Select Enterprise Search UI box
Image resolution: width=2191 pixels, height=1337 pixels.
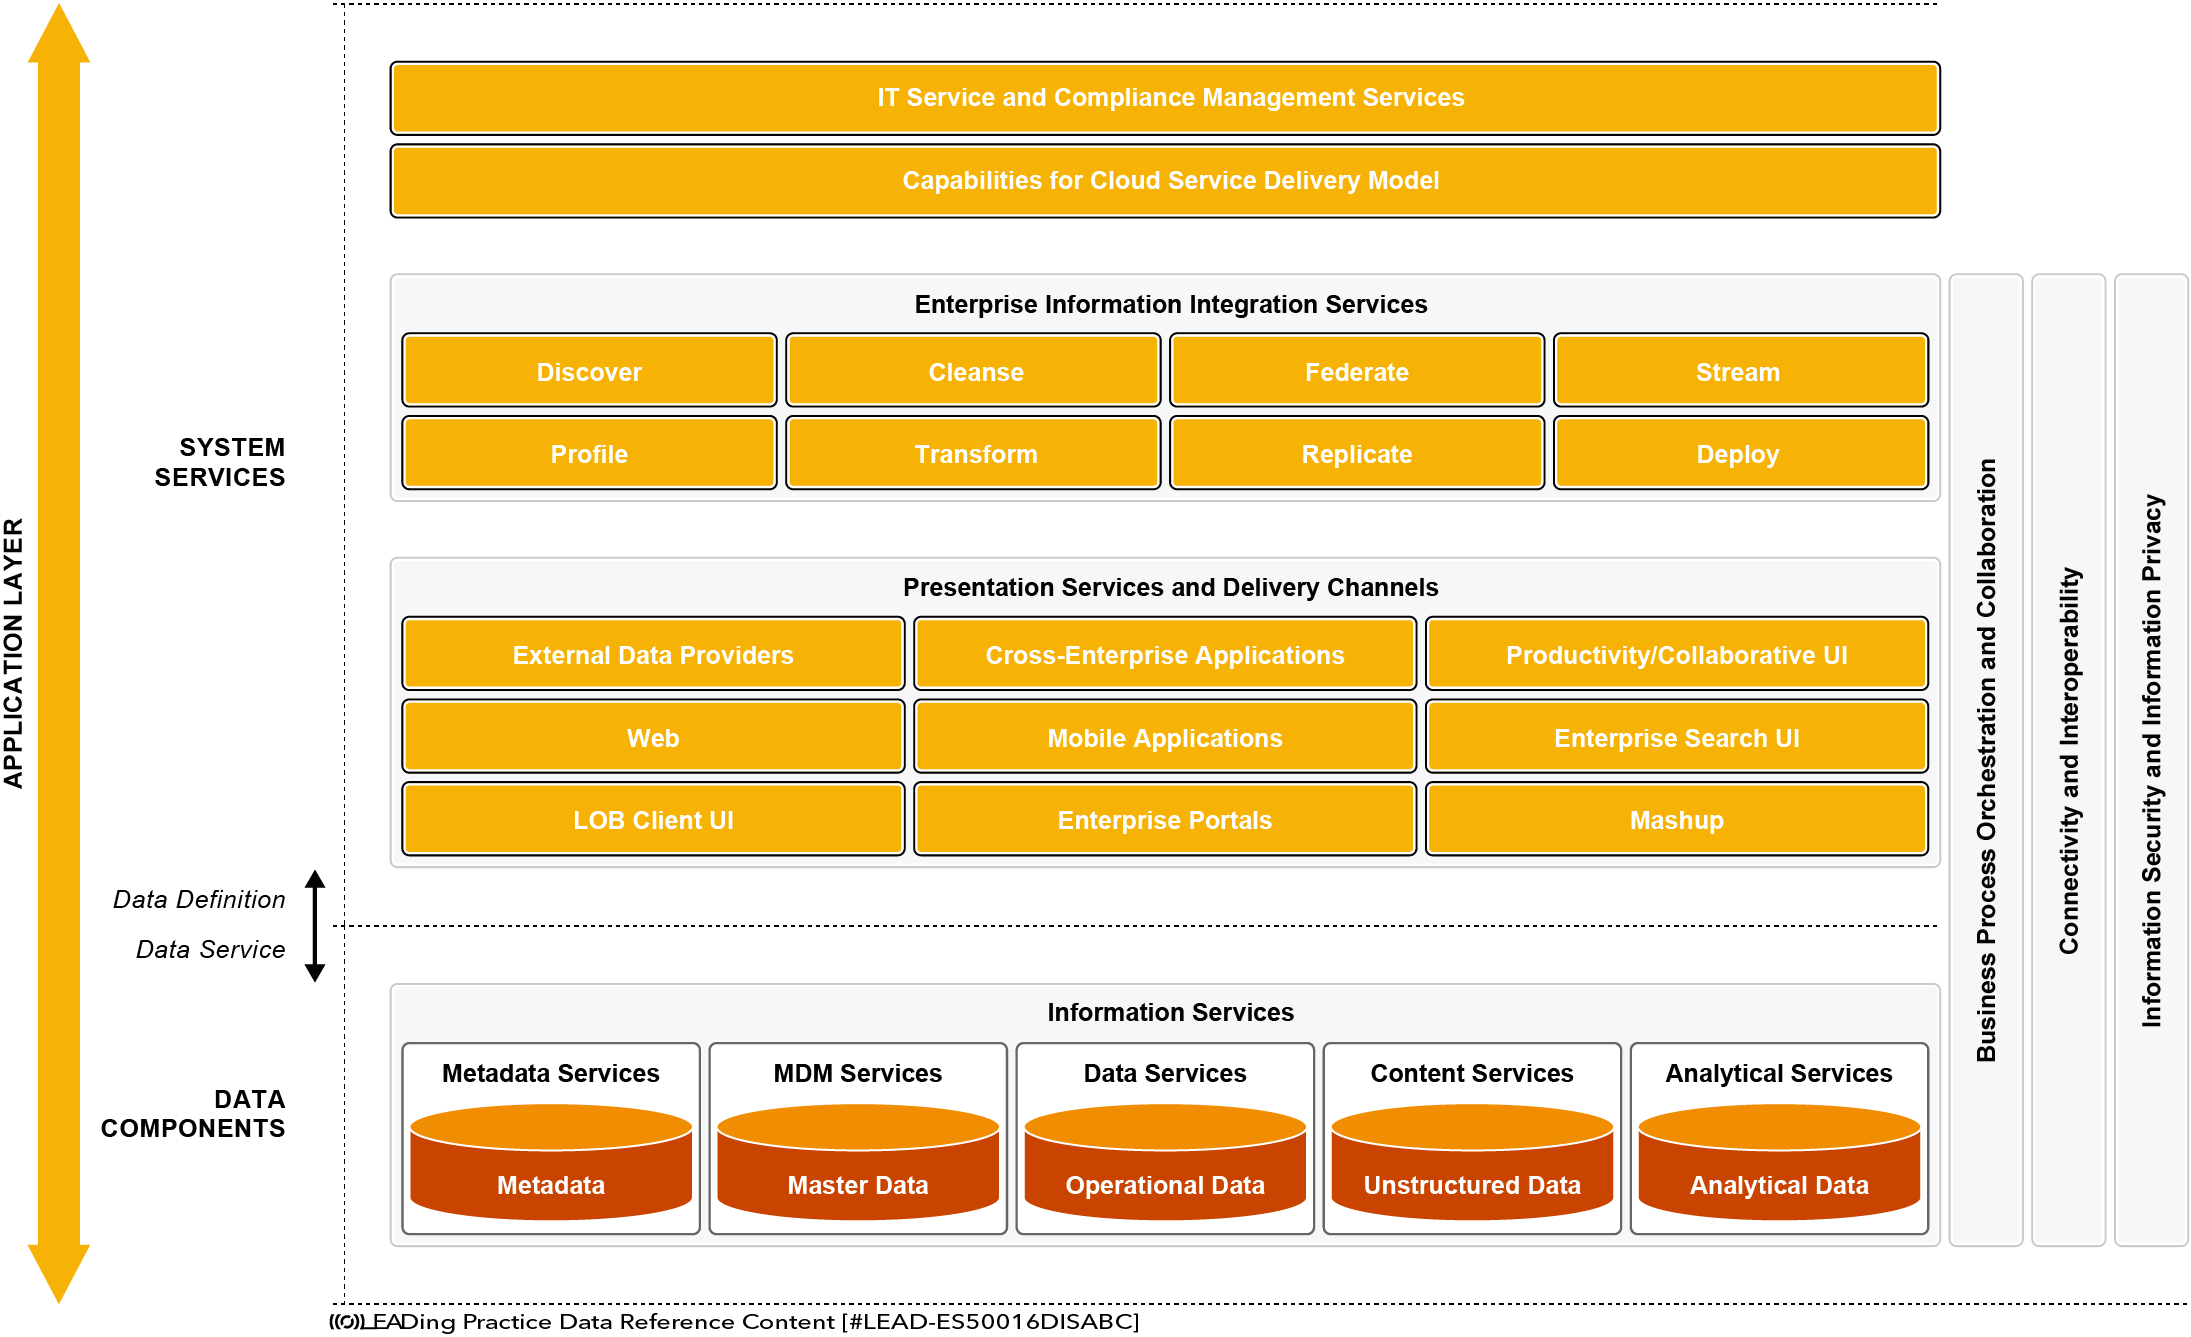click(1677, 738)
